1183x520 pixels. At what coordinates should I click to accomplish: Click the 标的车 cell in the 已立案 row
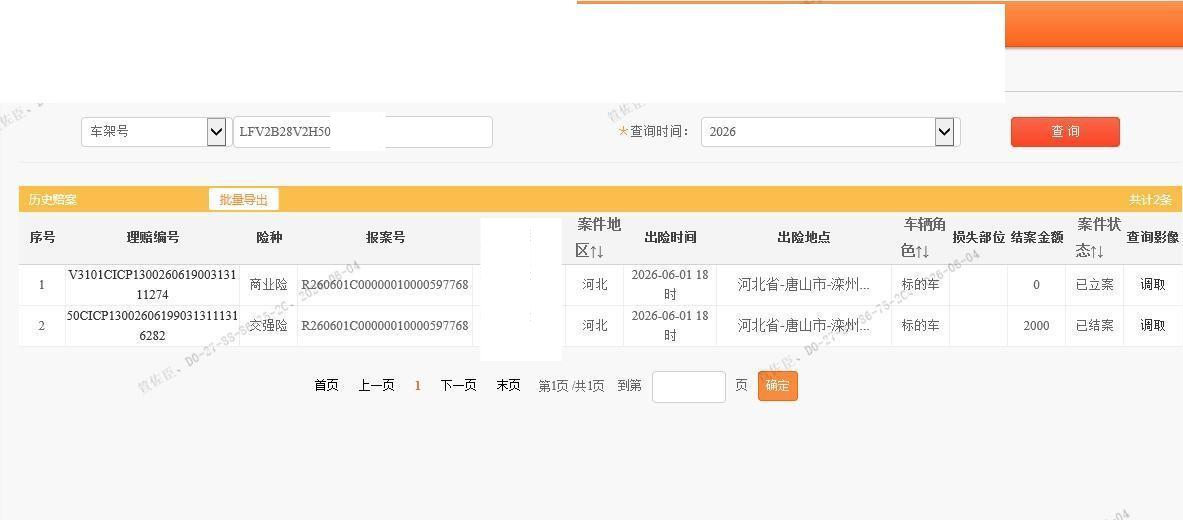[920, 285]
